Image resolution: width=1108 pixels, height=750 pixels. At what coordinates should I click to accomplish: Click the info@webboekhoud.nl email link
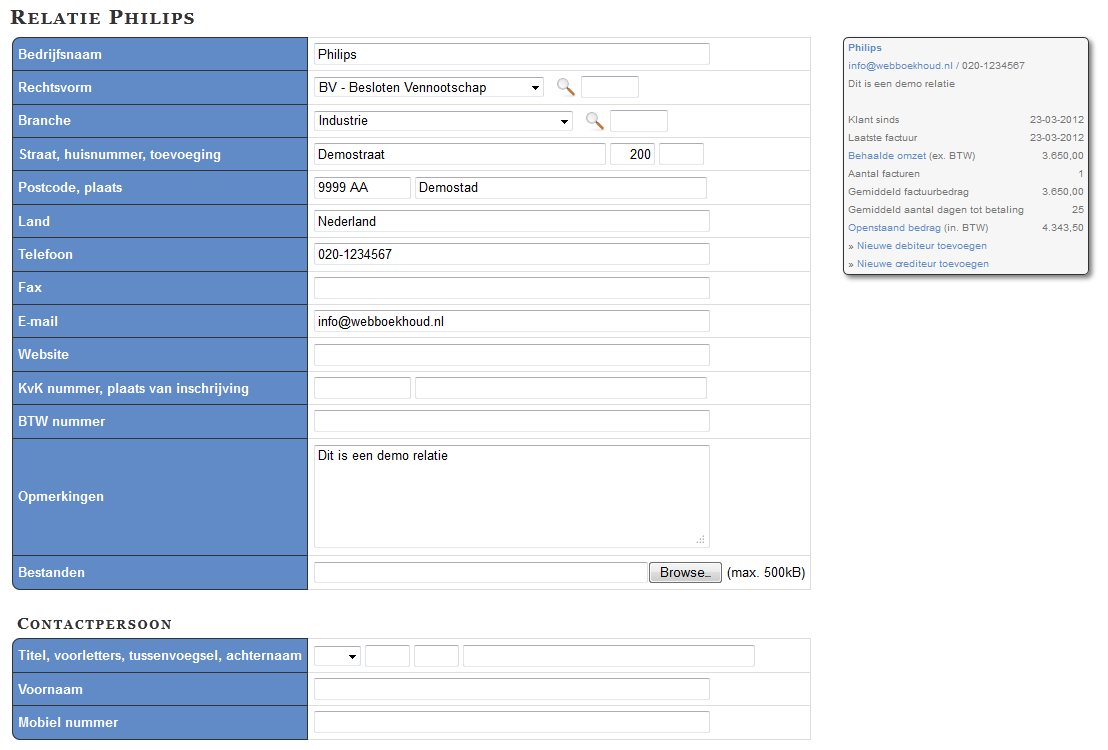tap(900, 66)
